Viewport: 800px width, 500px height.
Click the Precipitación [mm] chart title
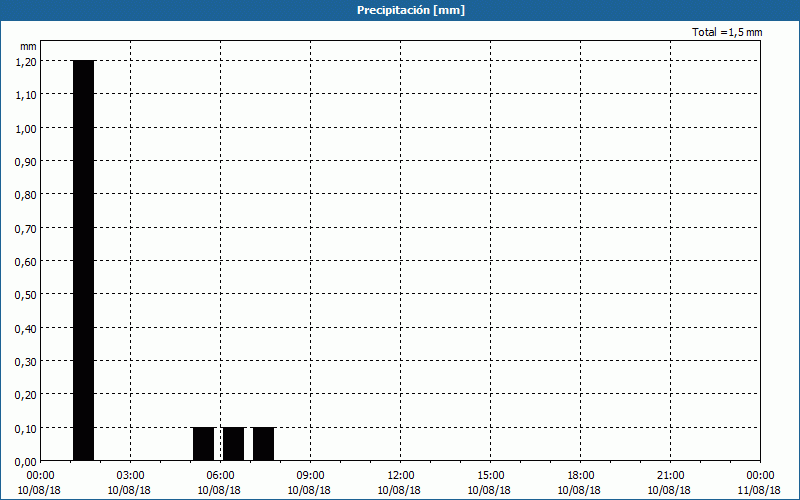411,10
